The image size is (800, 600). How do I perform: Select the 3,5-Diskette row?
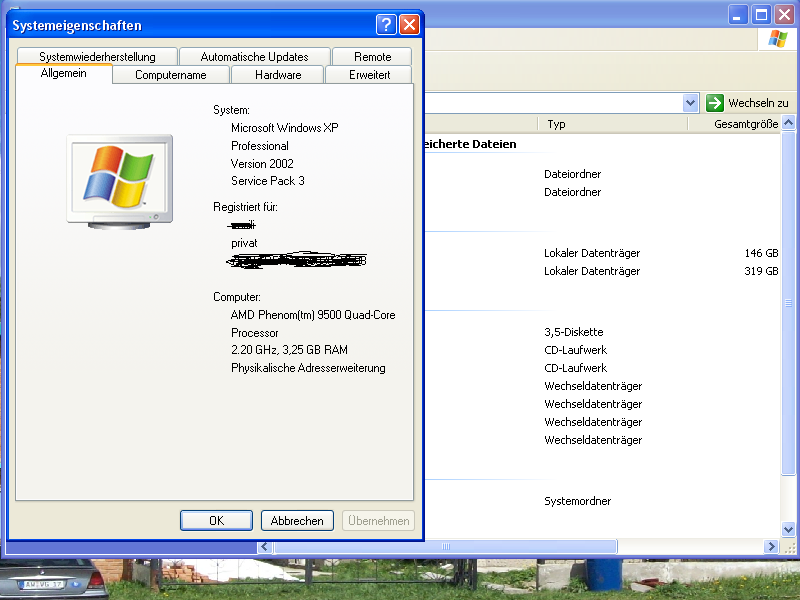(602, 332)
